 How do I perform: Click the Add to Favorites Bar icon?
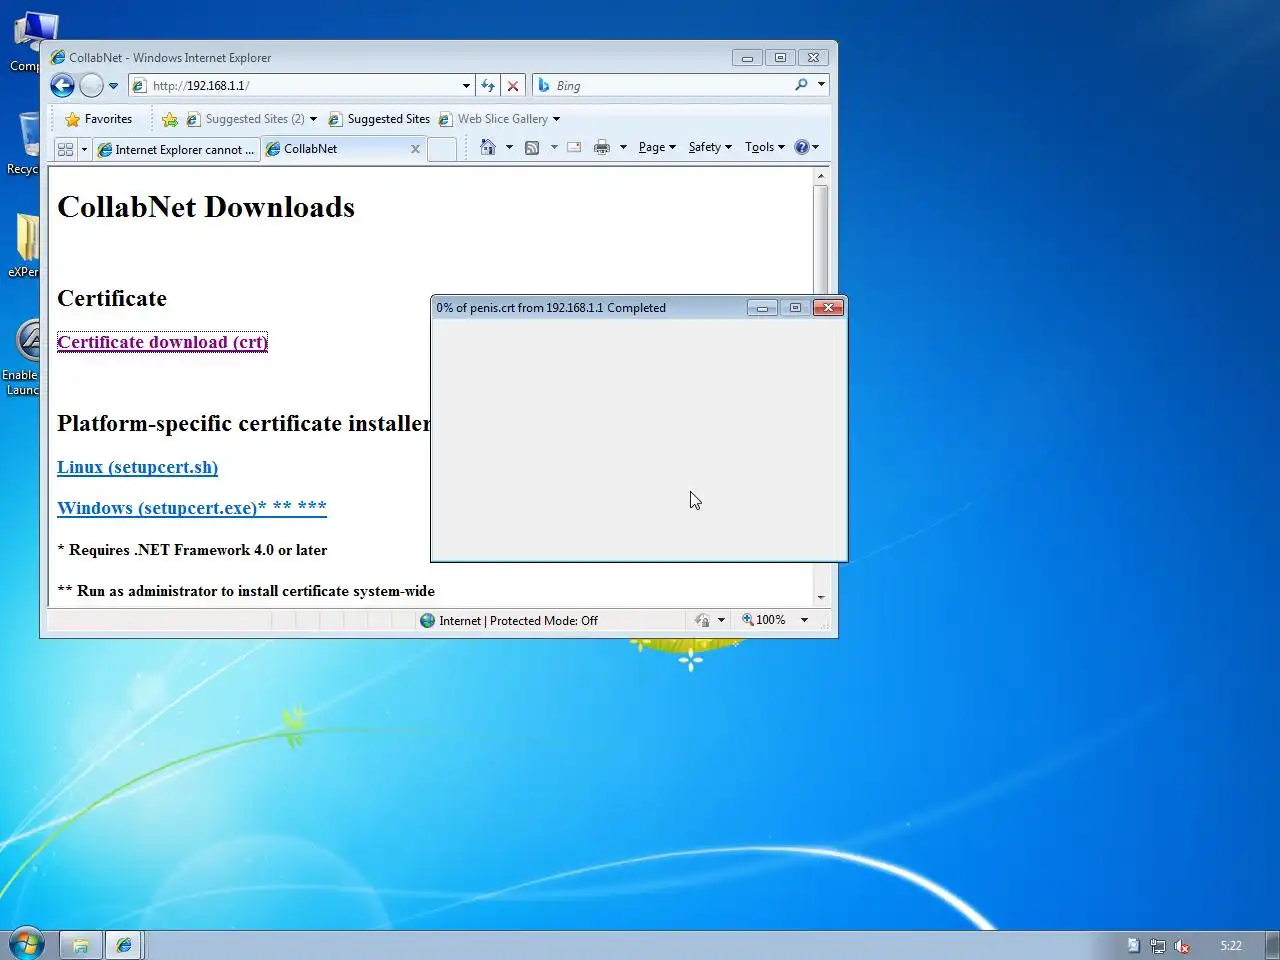pyautogui.click(x=170, y=119)
